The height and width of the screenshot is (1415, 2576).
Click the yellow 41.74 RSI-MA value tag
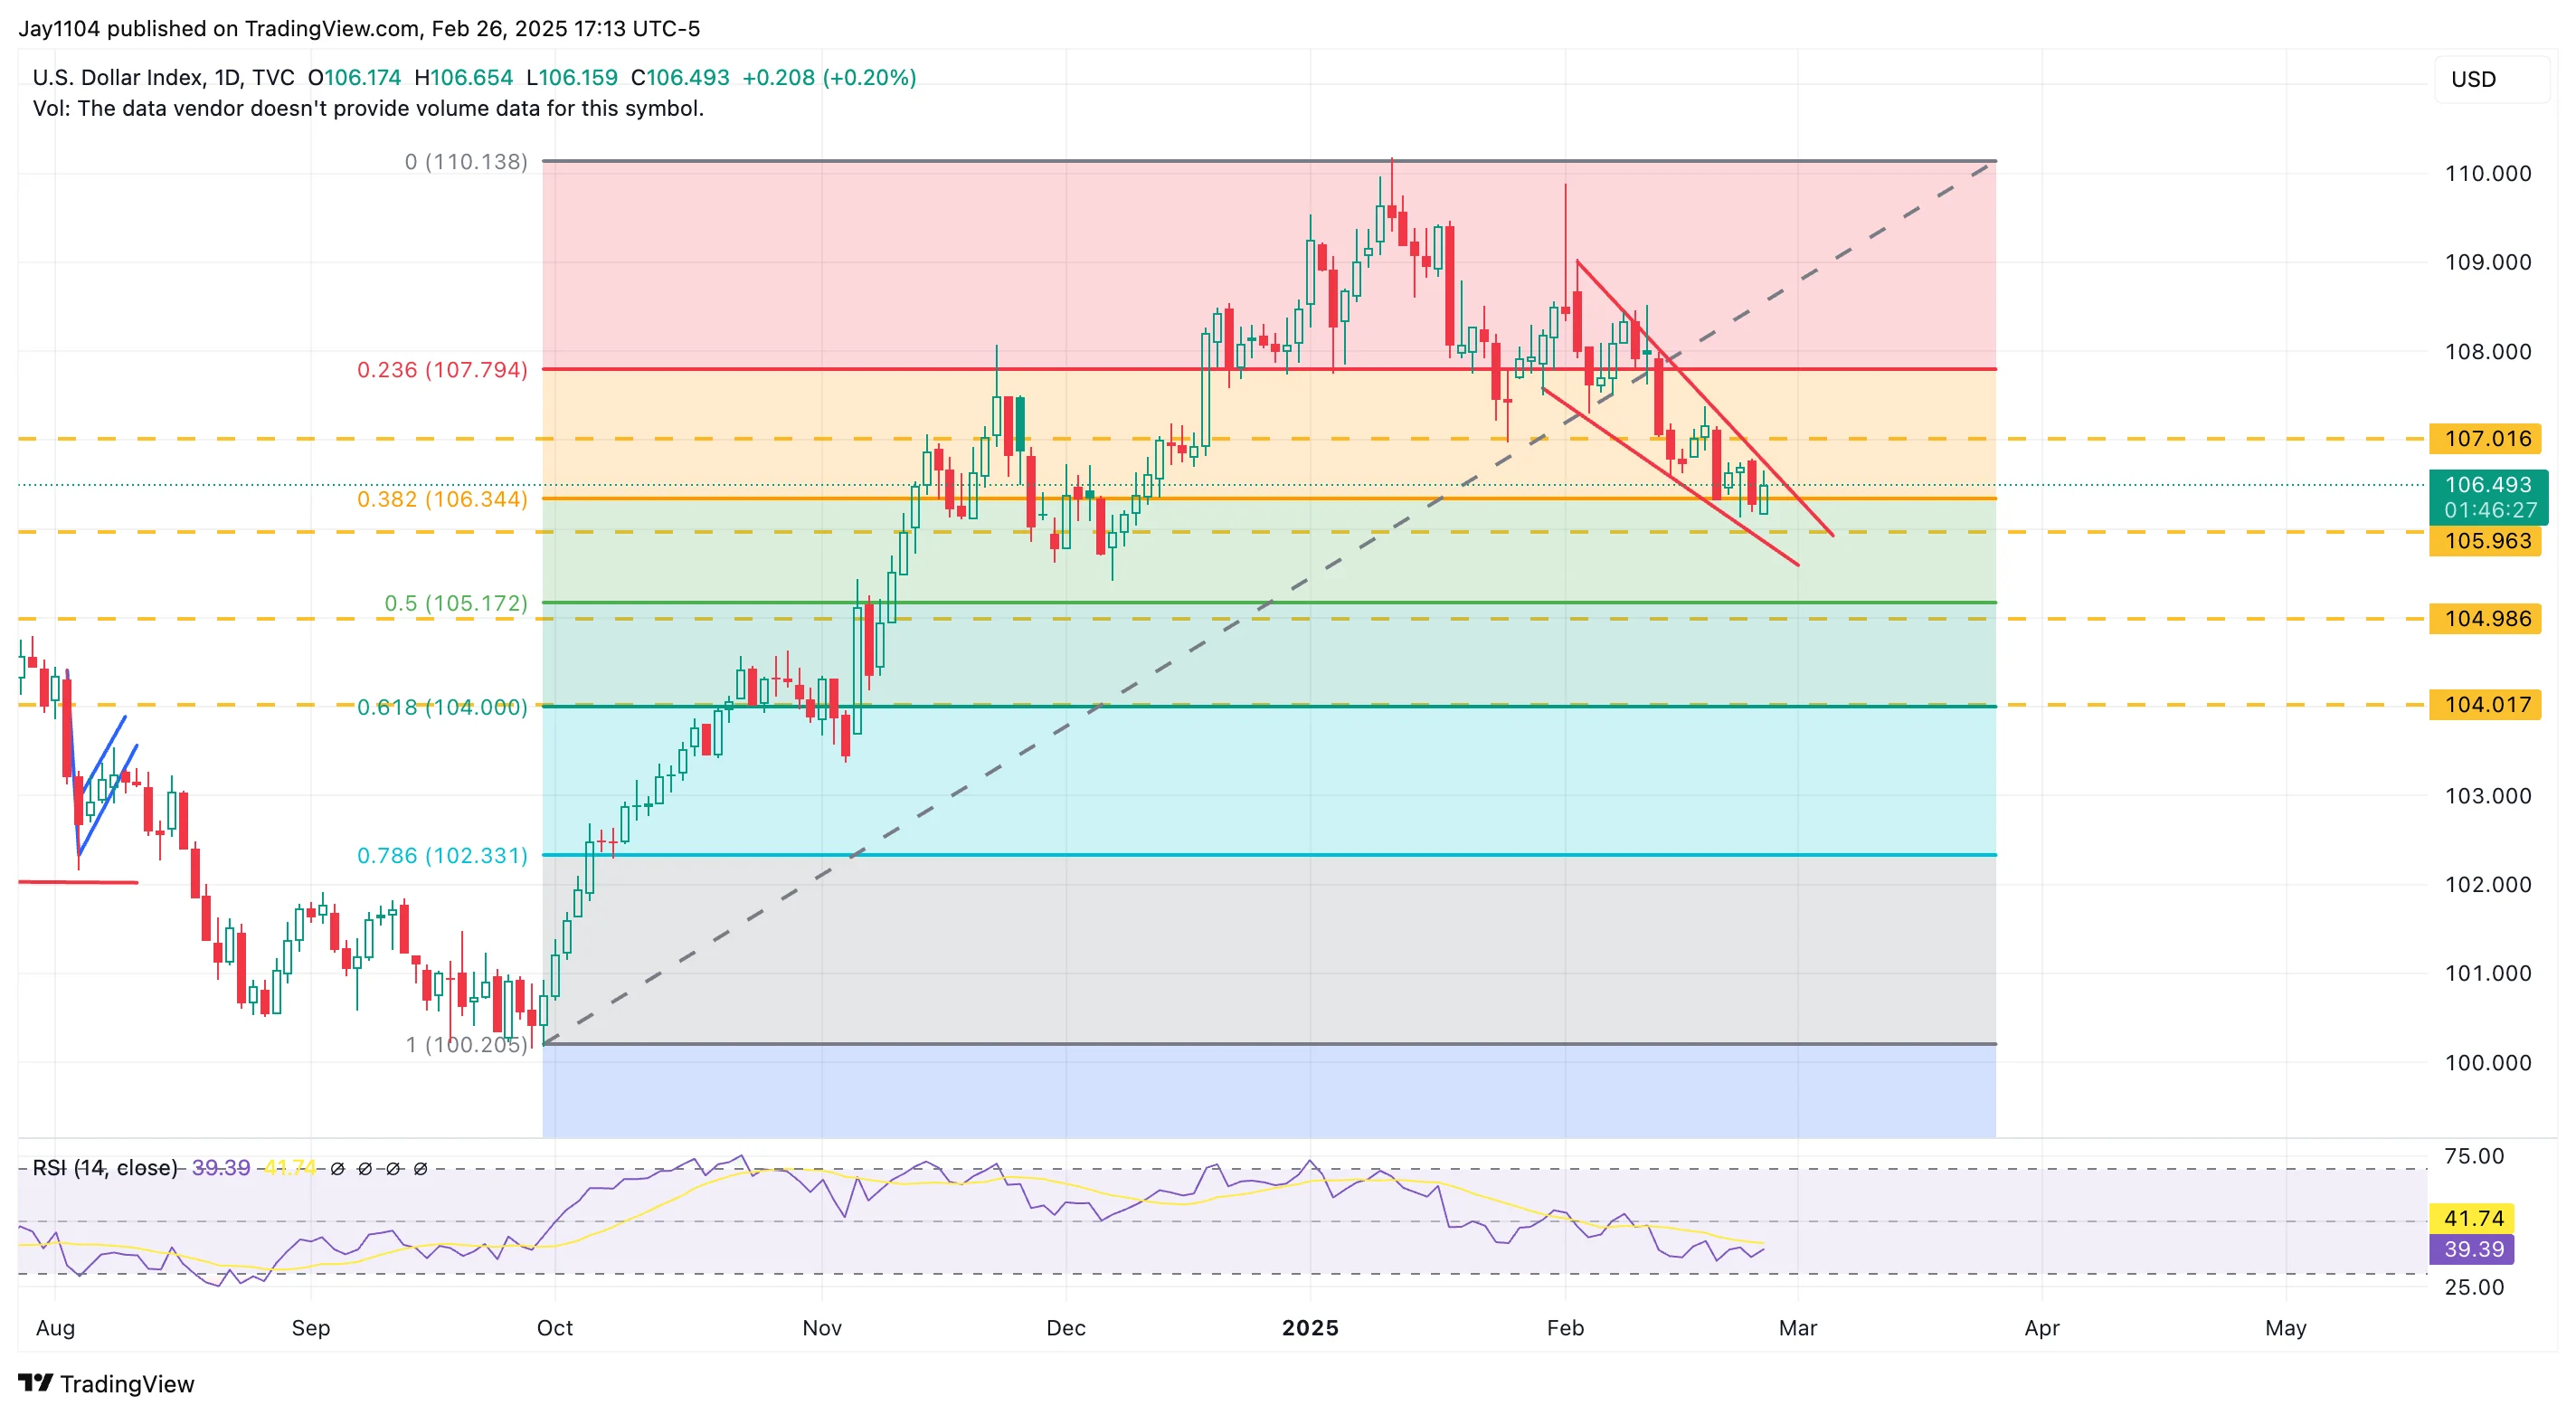tap(2473, 1218)
